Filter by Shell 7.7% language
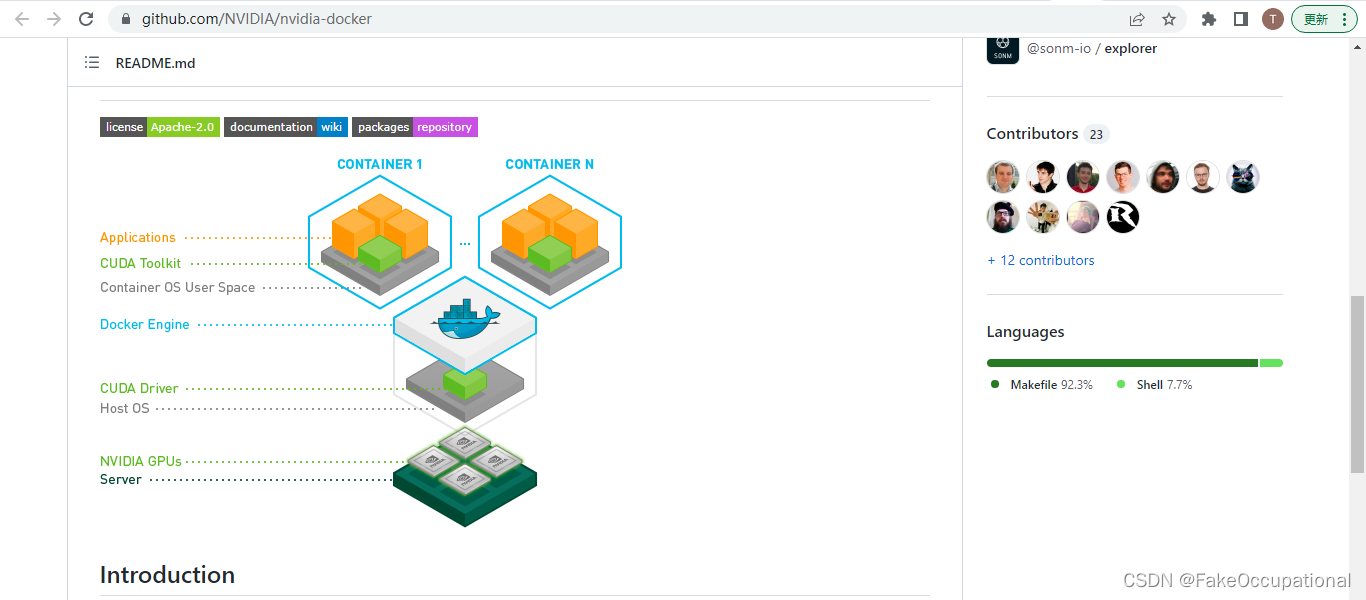 [x=1155, y=385]
